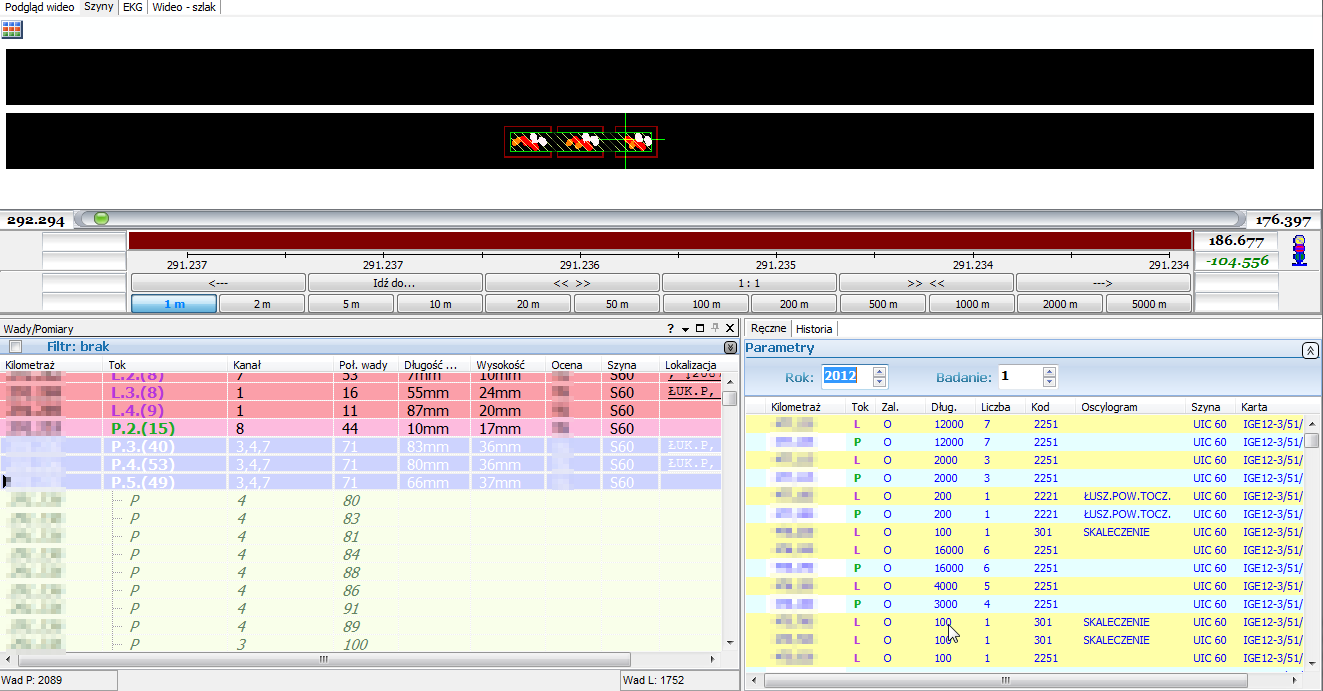Open the Wady/Pomiary panel dropdown arrow menu
The image size is (1323, 691).
(x=685, y=328)
